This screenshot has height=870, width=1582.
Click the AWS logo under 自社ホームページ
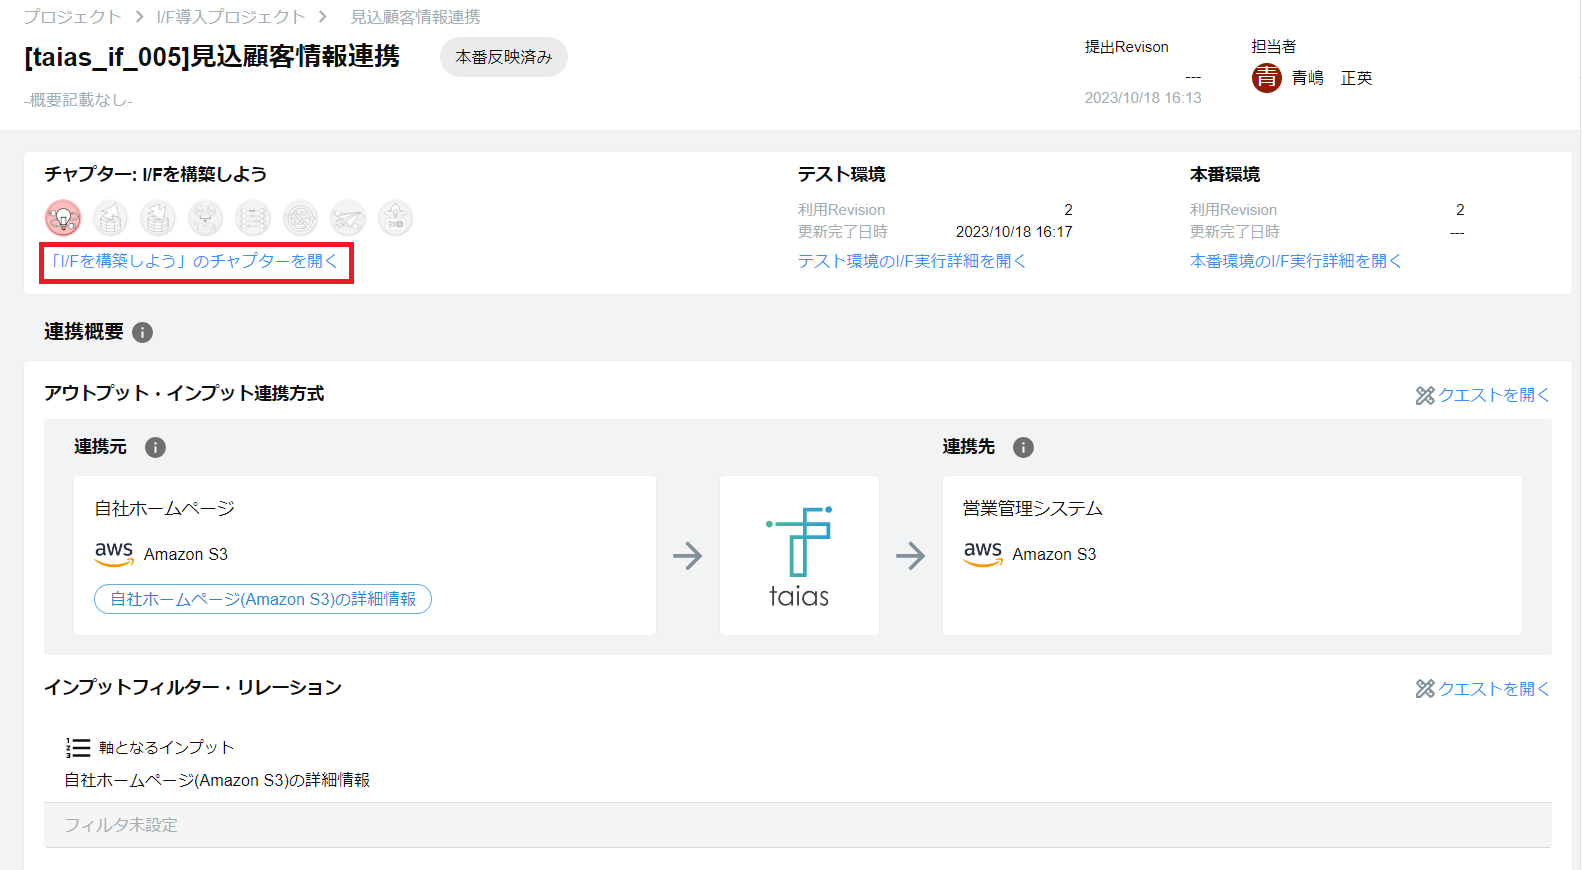point(114,554)
